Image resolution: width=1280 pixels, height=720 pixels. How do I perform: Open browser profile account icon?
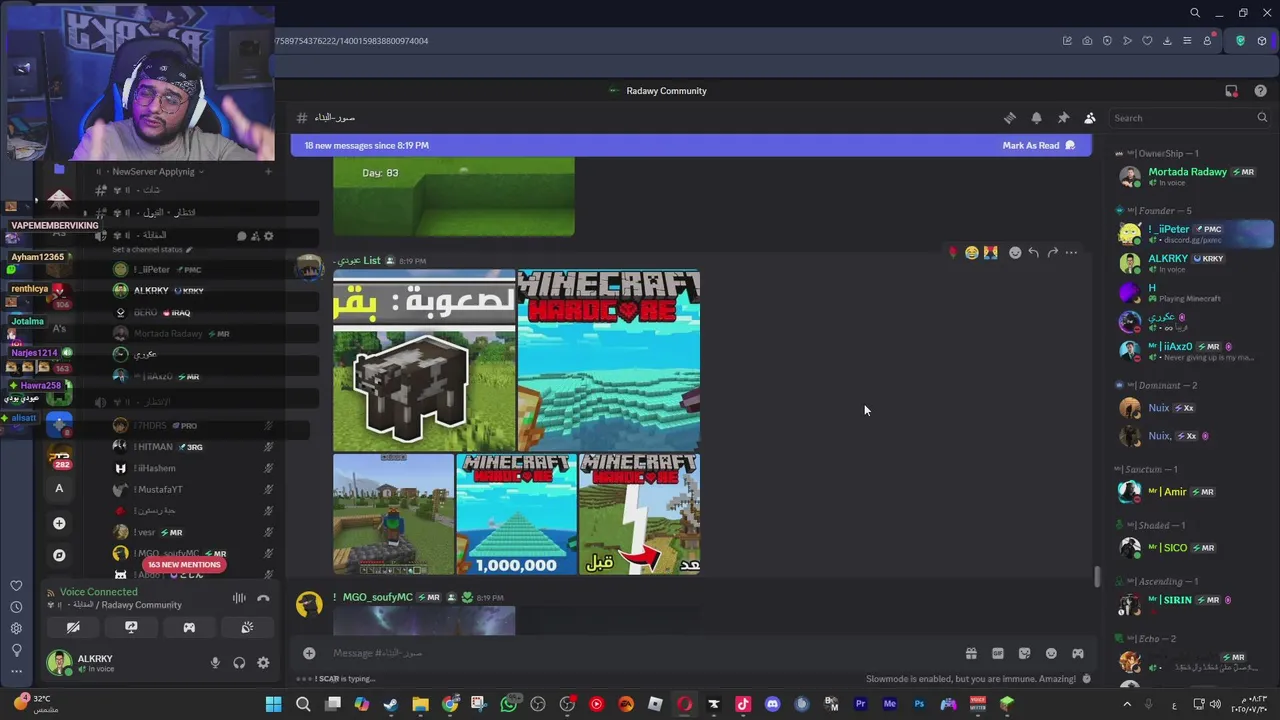tap(1208, 41)
